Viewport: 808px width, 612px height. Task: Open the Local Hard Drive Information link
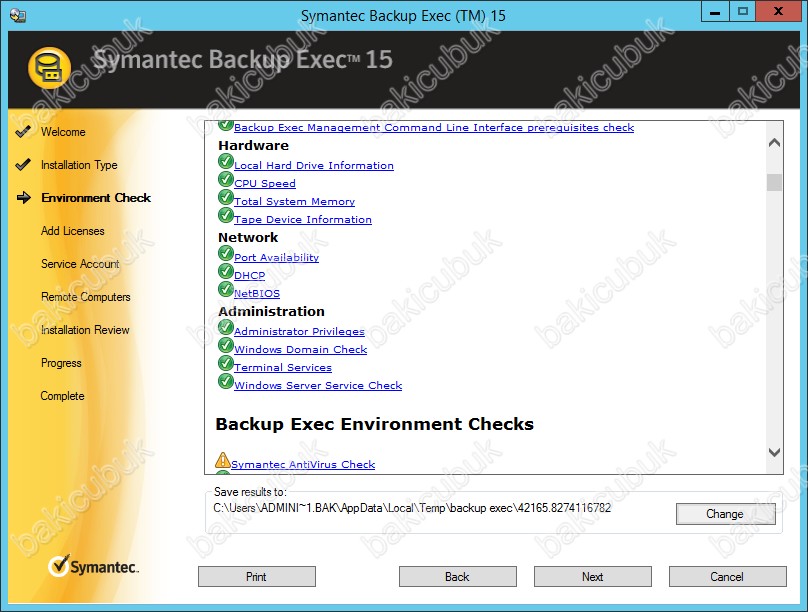314,165
